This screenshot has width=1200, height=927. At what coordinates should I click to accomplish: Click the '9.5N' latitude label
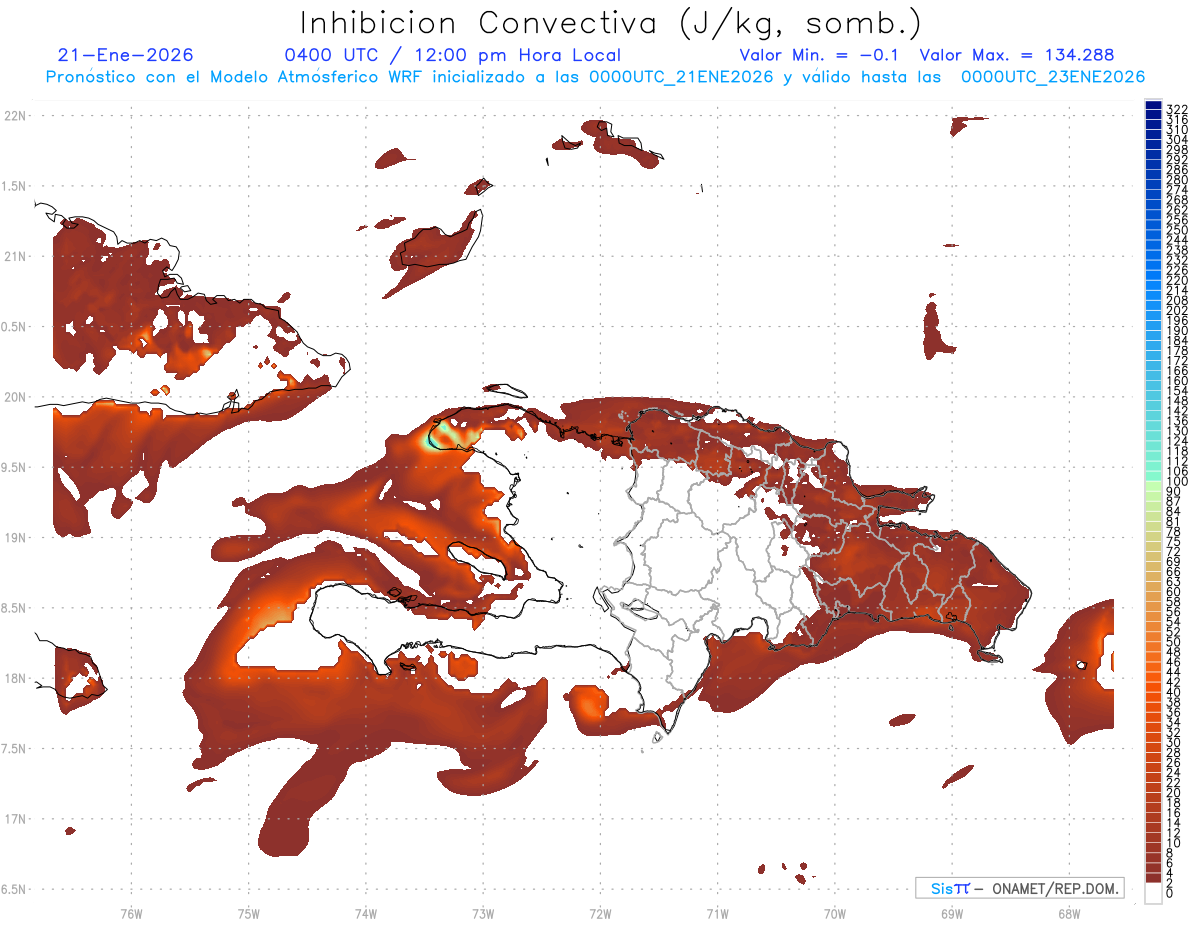click(x=14, y=467)
